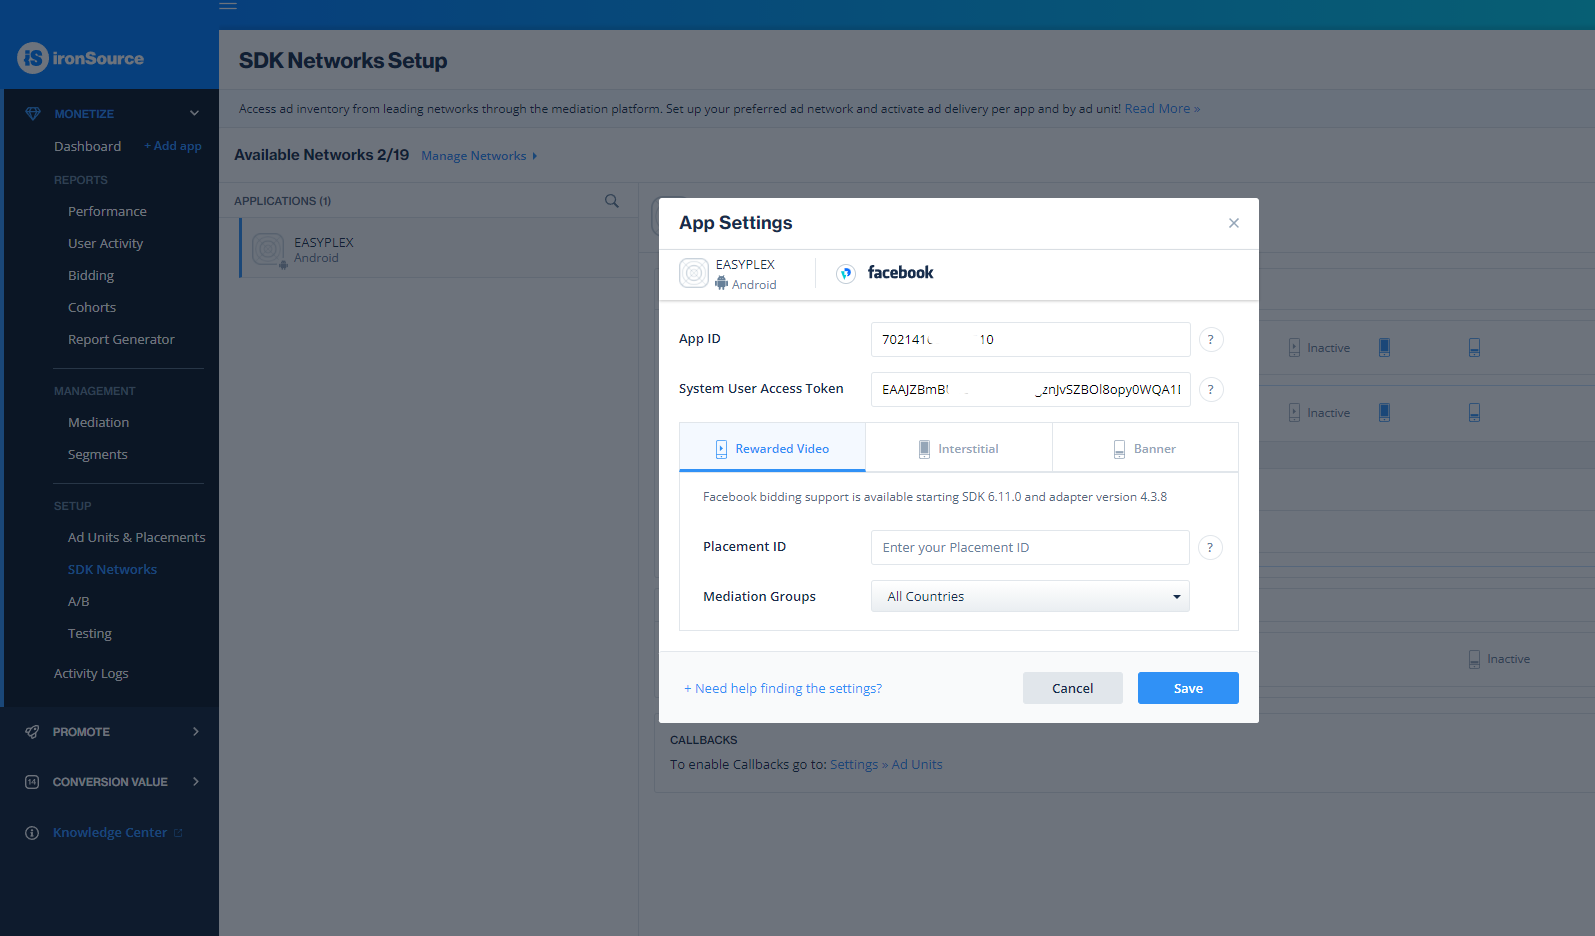Click blue interstitial icon in second network row
Viewport: 1595px width, 936px height.
1384,412
